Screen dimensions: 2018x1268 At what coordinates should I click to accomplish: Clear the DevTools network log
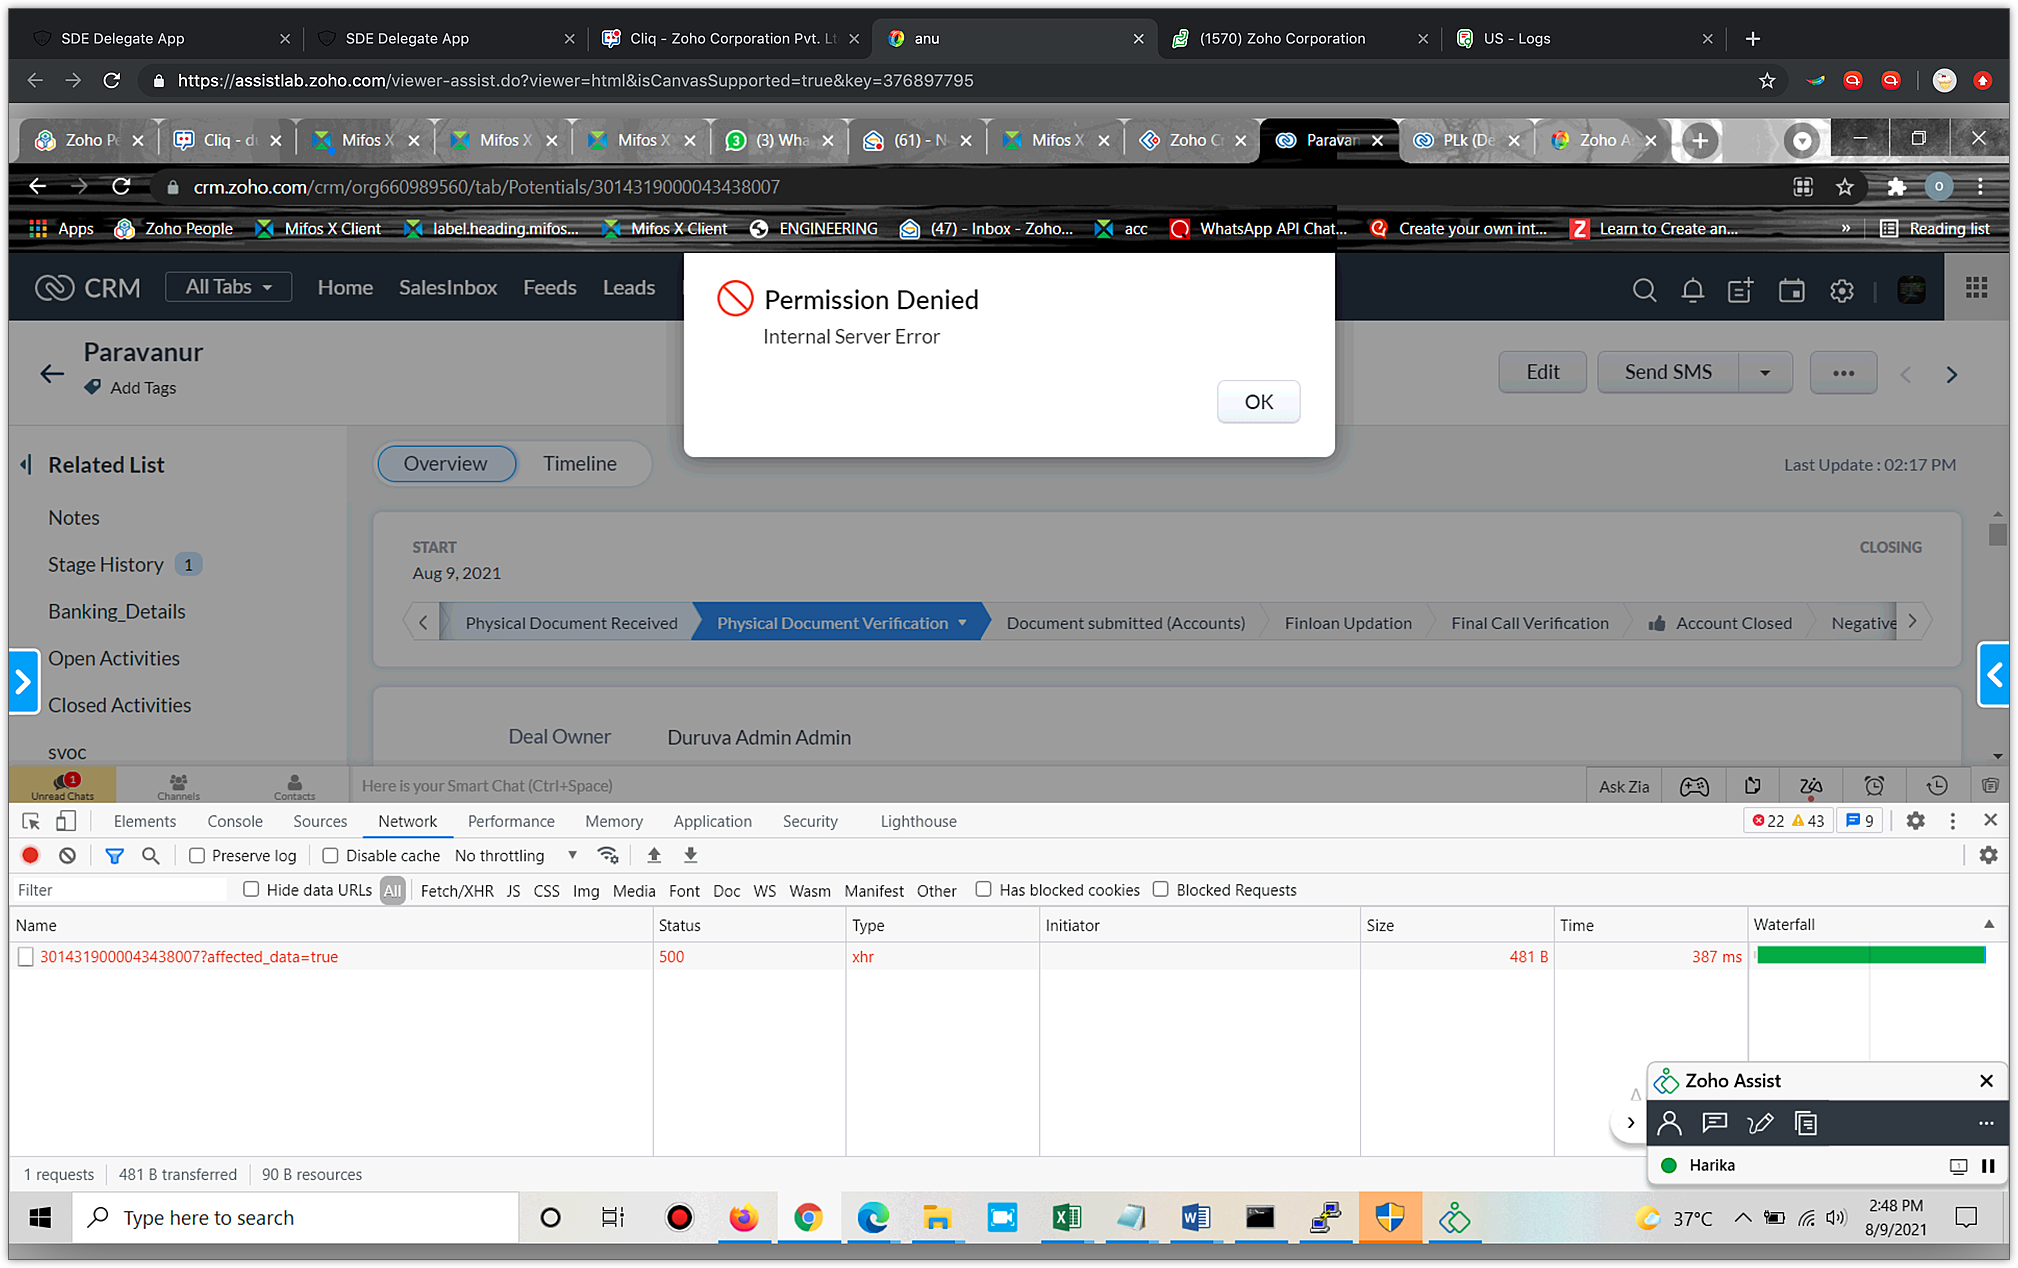tap(67, 855)
